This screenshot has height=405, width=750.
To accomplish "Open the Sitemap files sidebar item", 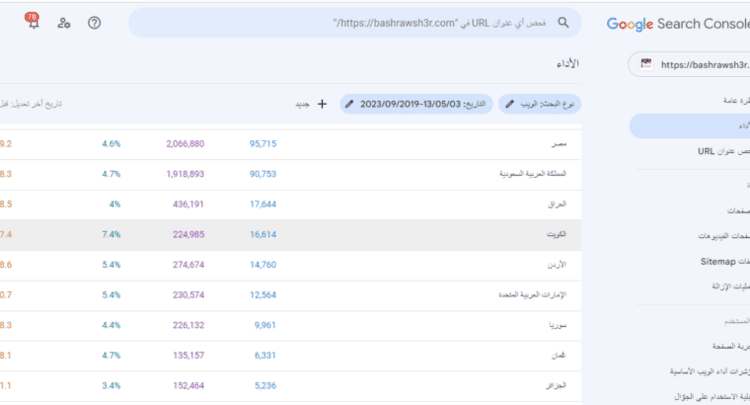I will [725, 262].
